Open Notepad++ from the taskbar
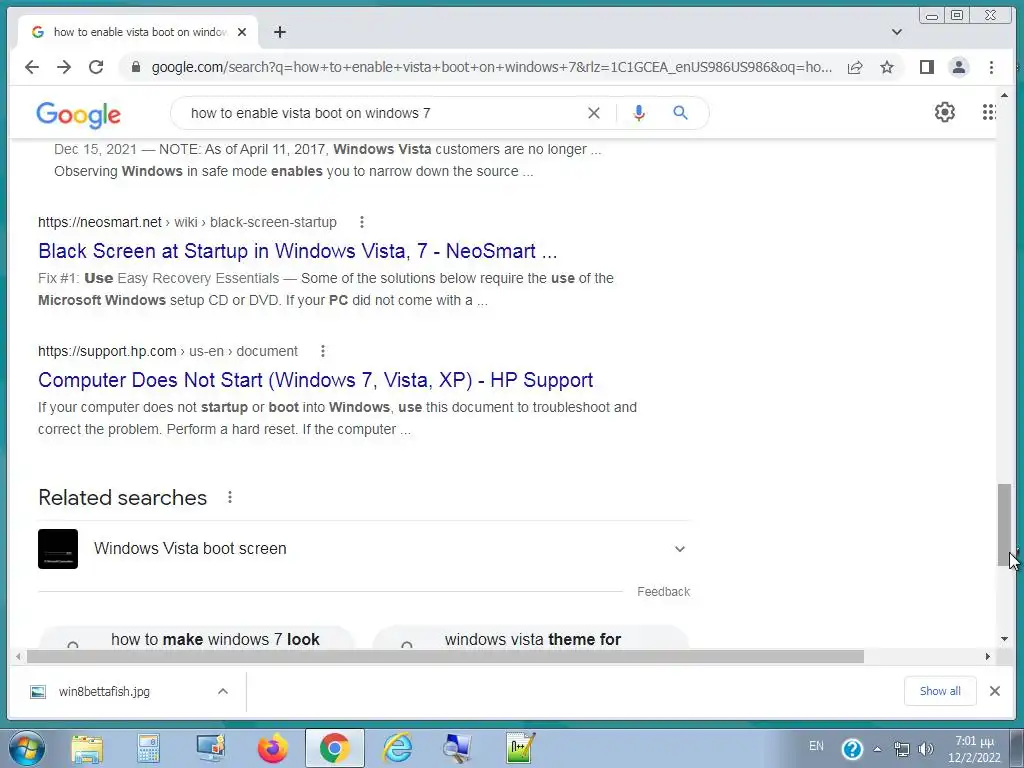The width and height of the screenshot is (1024, 768). (x=520, y=748)
